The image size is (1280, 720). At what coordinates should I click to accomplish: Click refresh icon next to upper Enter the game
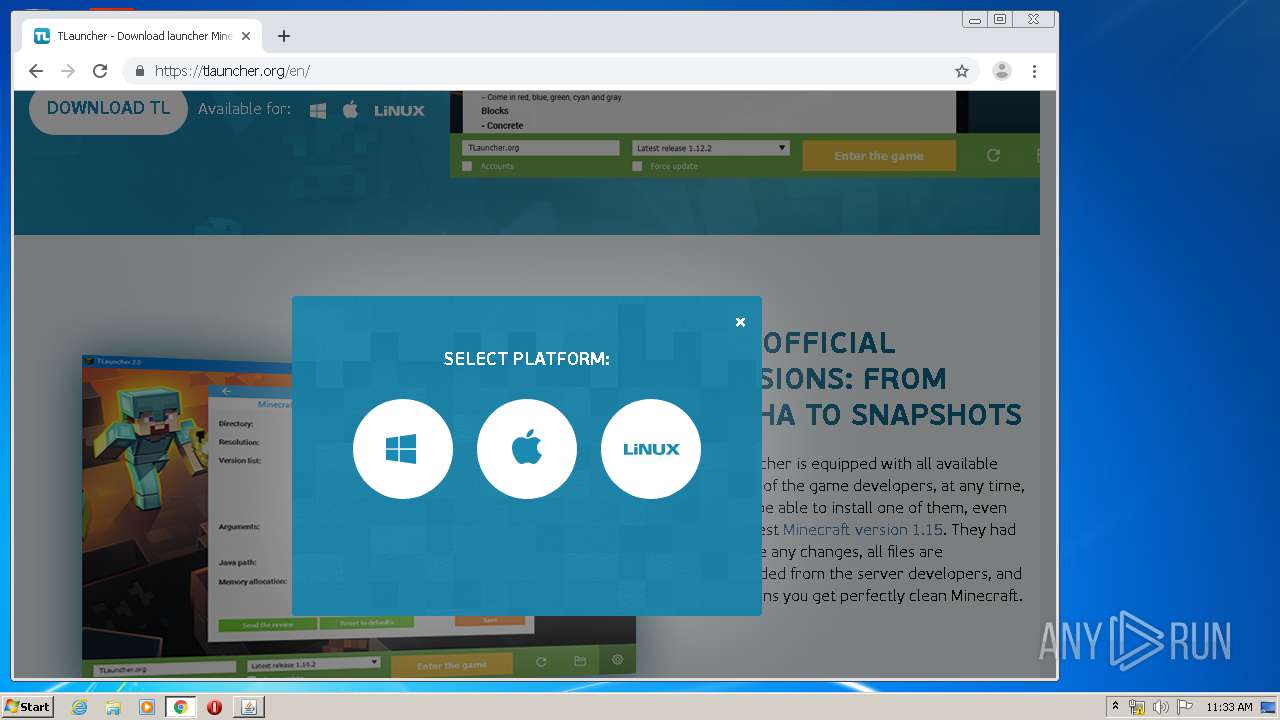pyautogui.click(x=993, y=155)
